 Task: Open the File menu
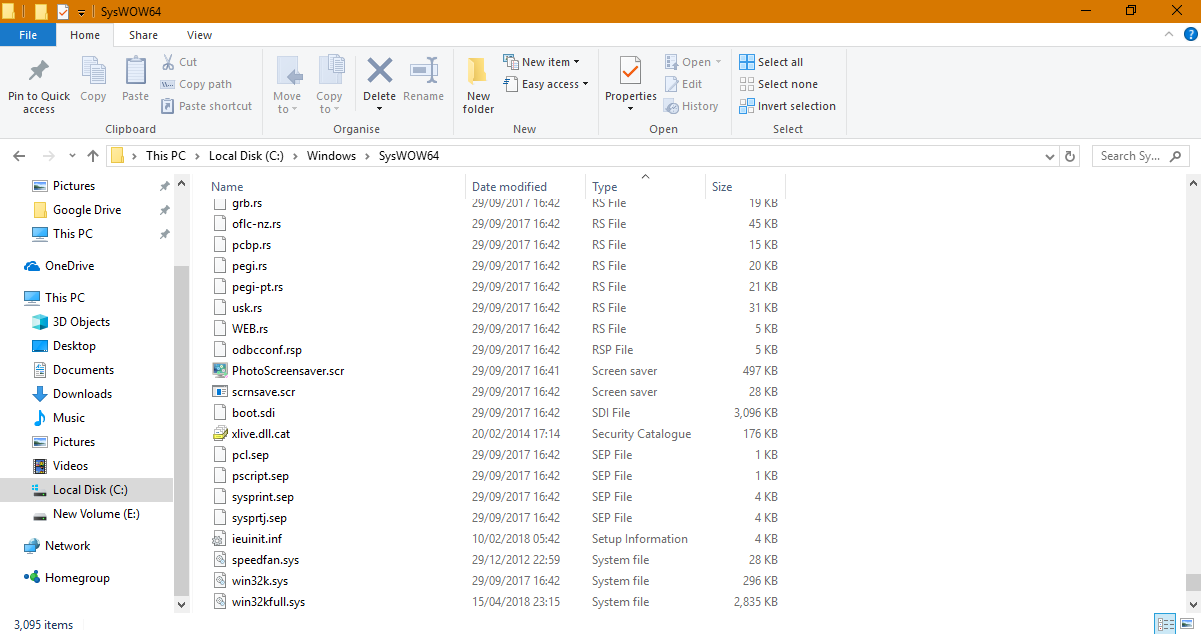click(x=28, y=35)
